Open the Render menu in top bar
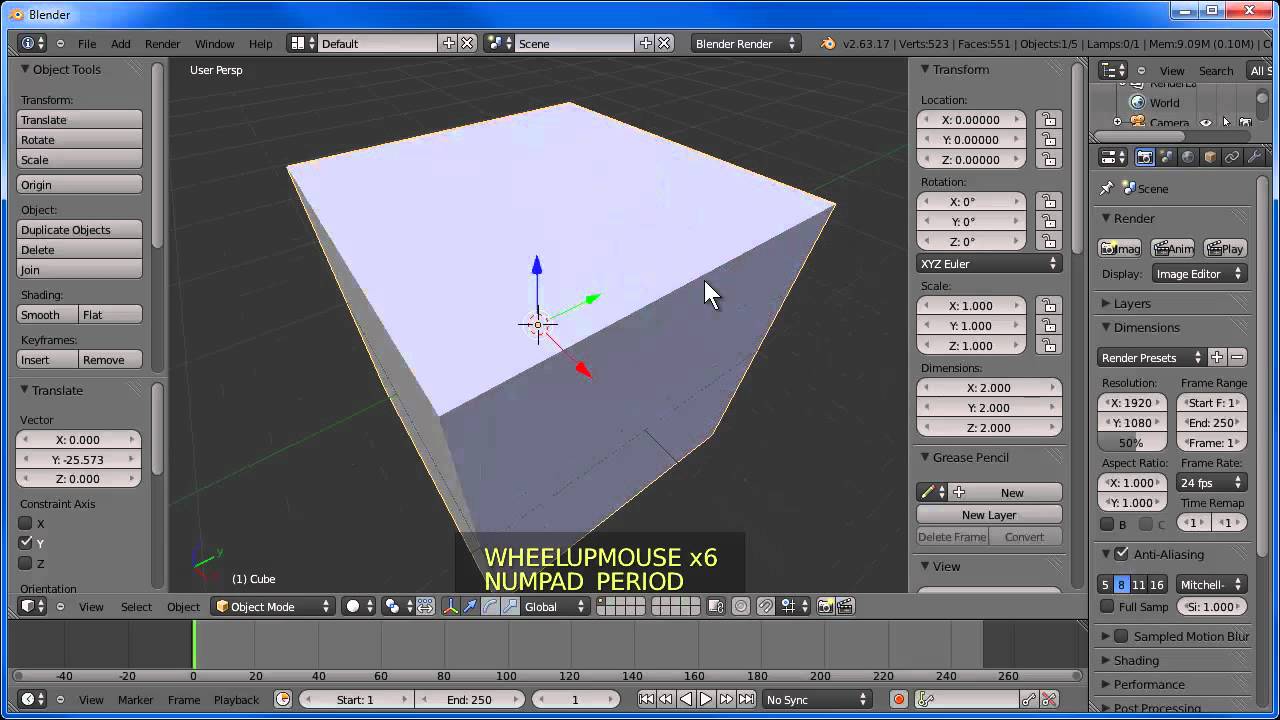Image resolution: width=1280 pixels, height=720 pixels. pos(163,44)
